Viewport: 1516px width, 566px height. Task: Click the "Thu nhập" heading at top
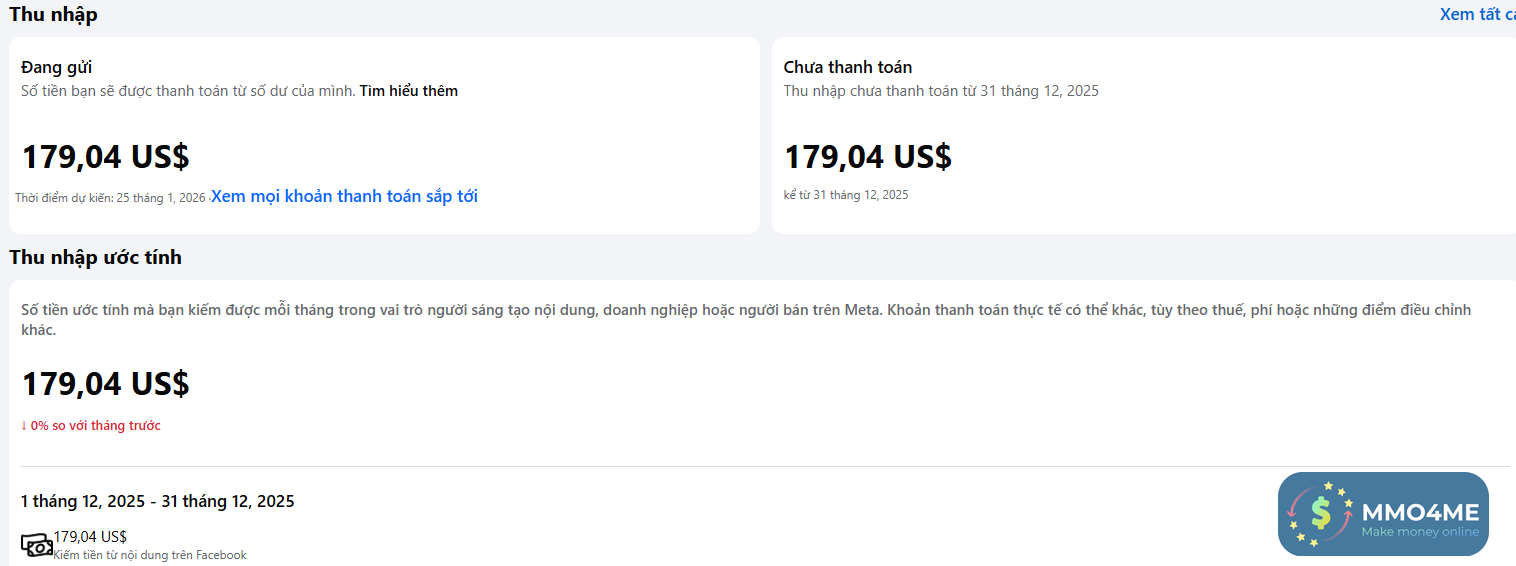[54, 15]
